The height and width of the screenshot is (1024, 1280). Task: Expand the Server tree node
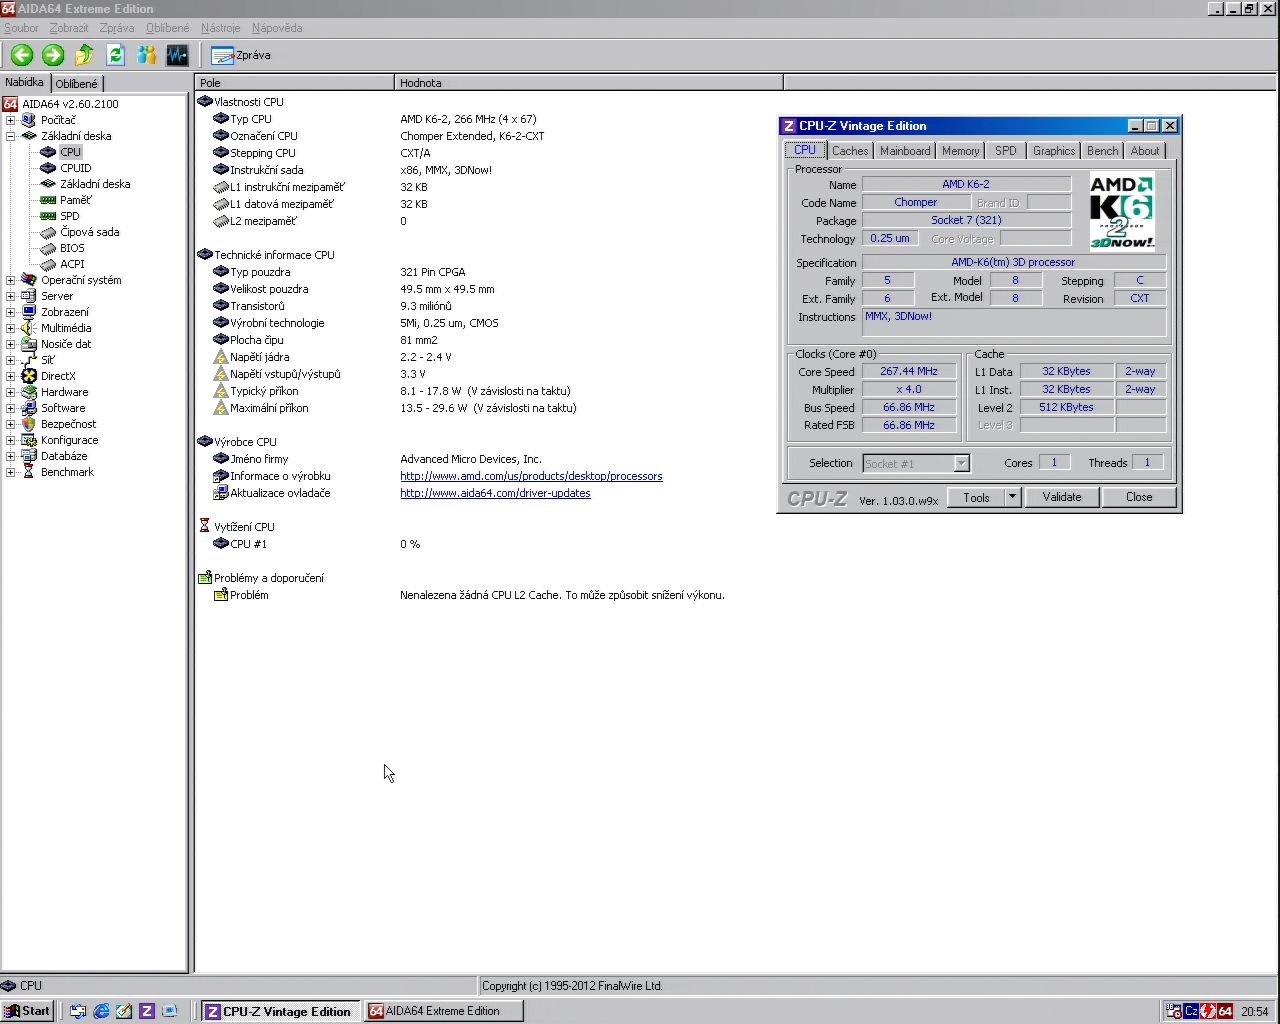point(11,296)
